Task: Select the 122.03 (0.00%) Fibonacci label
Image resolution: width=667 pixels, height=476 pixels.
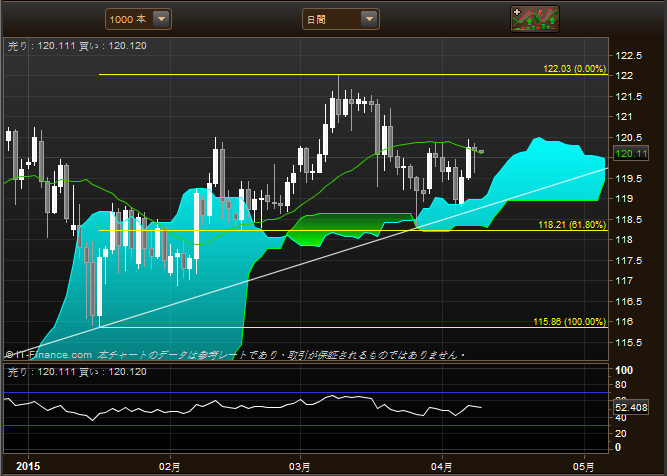Action: point(574,68)
